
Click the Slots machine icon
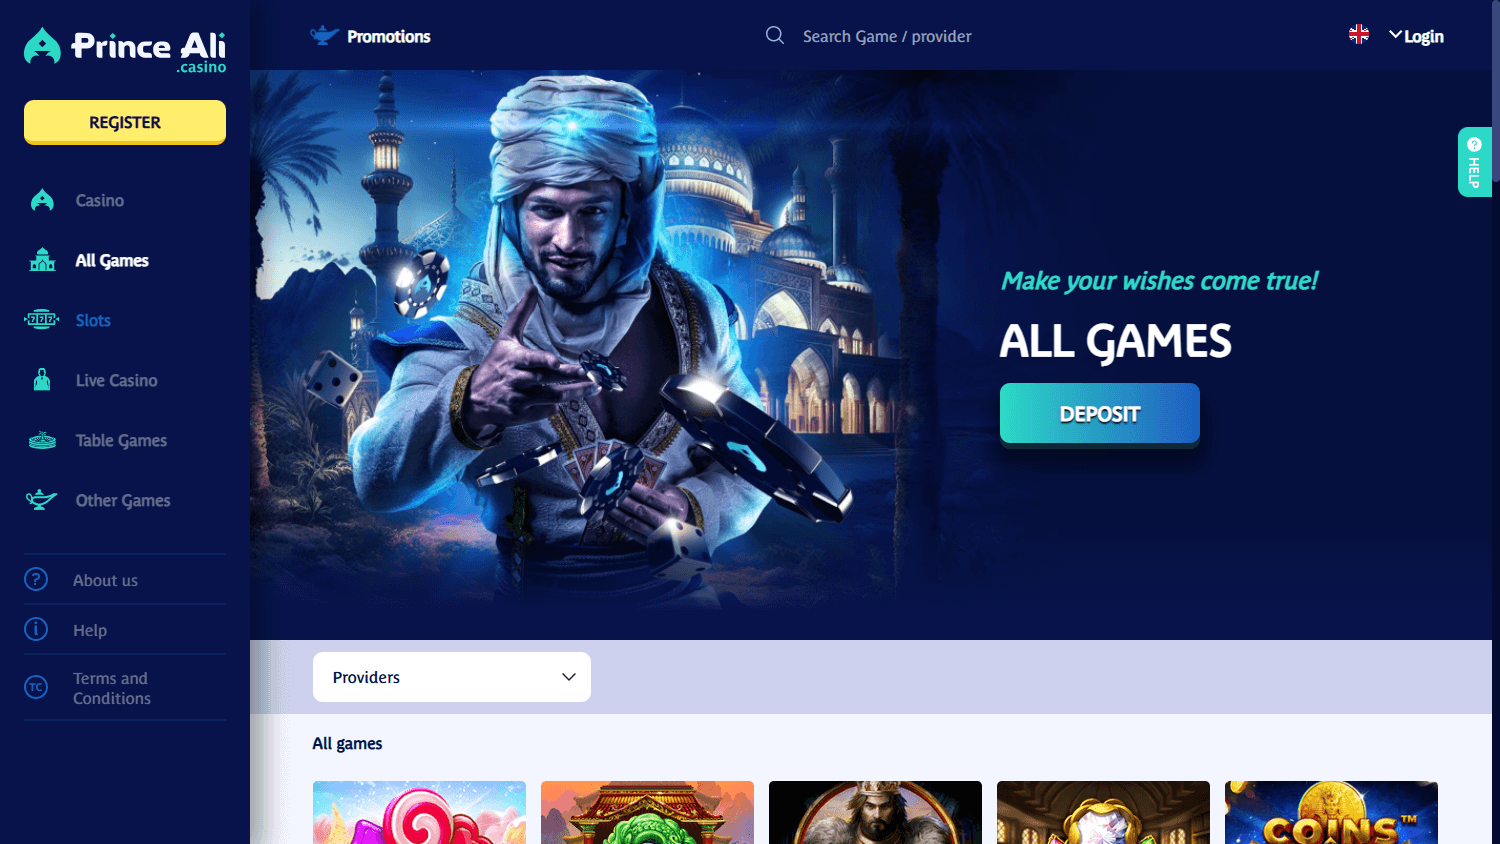click(42, 320)
